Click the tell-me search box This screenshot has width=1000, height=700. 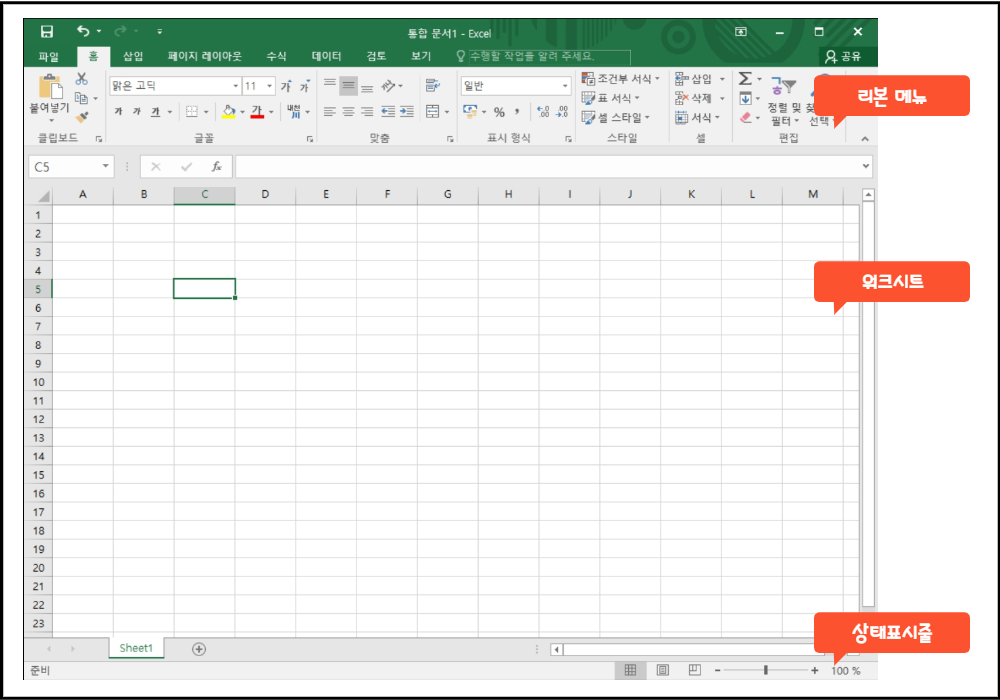point(549,57)
